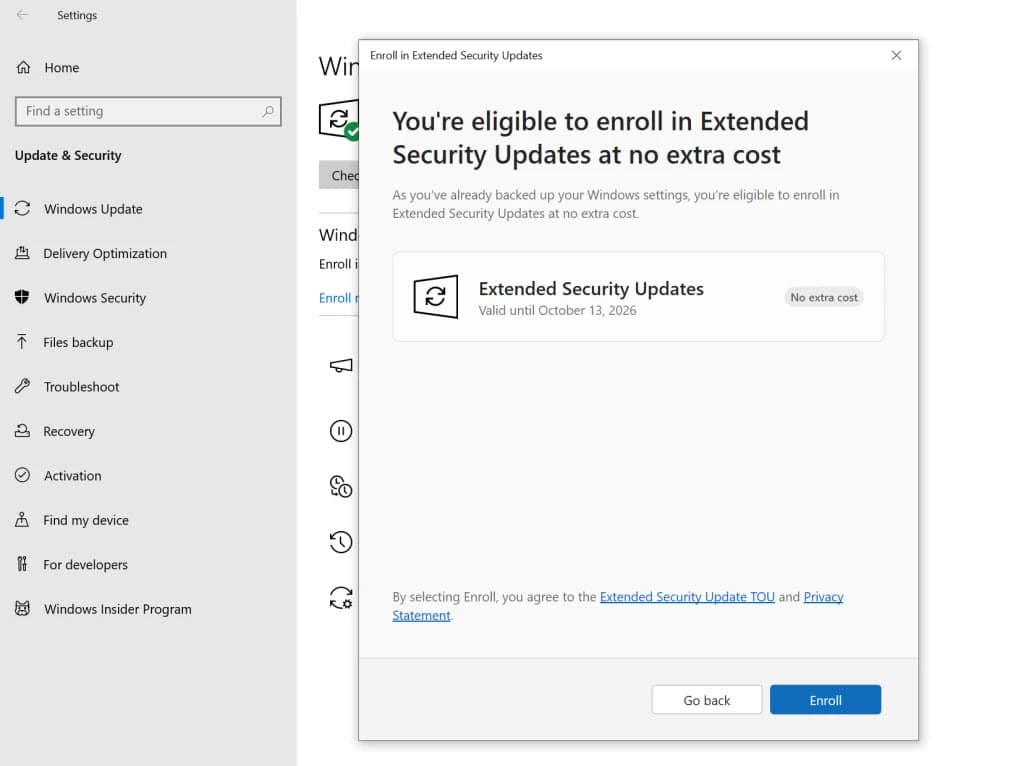Click the search magnifier icon in settings
1023x766 pixels.
coord(268,112)
